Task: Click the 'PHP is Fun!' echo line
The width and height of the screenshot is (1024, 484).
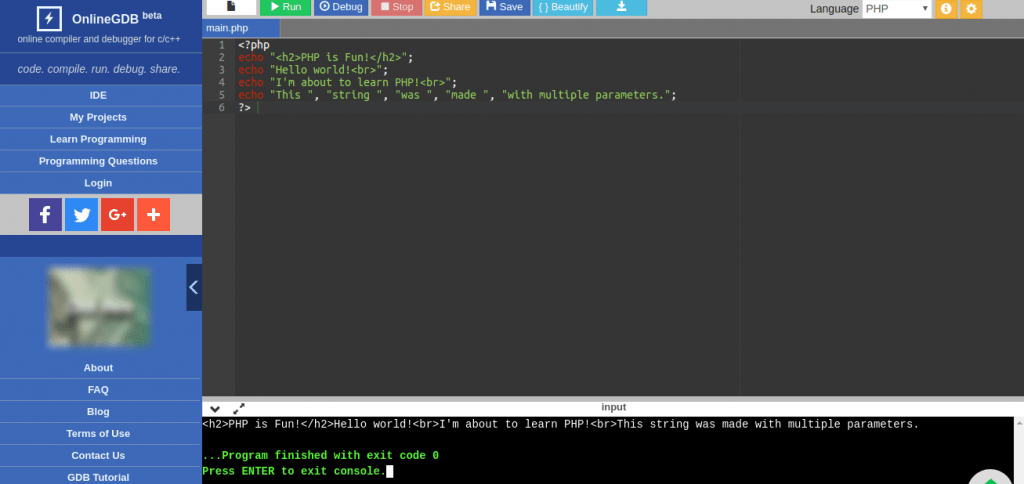Action: (x=326, y=57)
